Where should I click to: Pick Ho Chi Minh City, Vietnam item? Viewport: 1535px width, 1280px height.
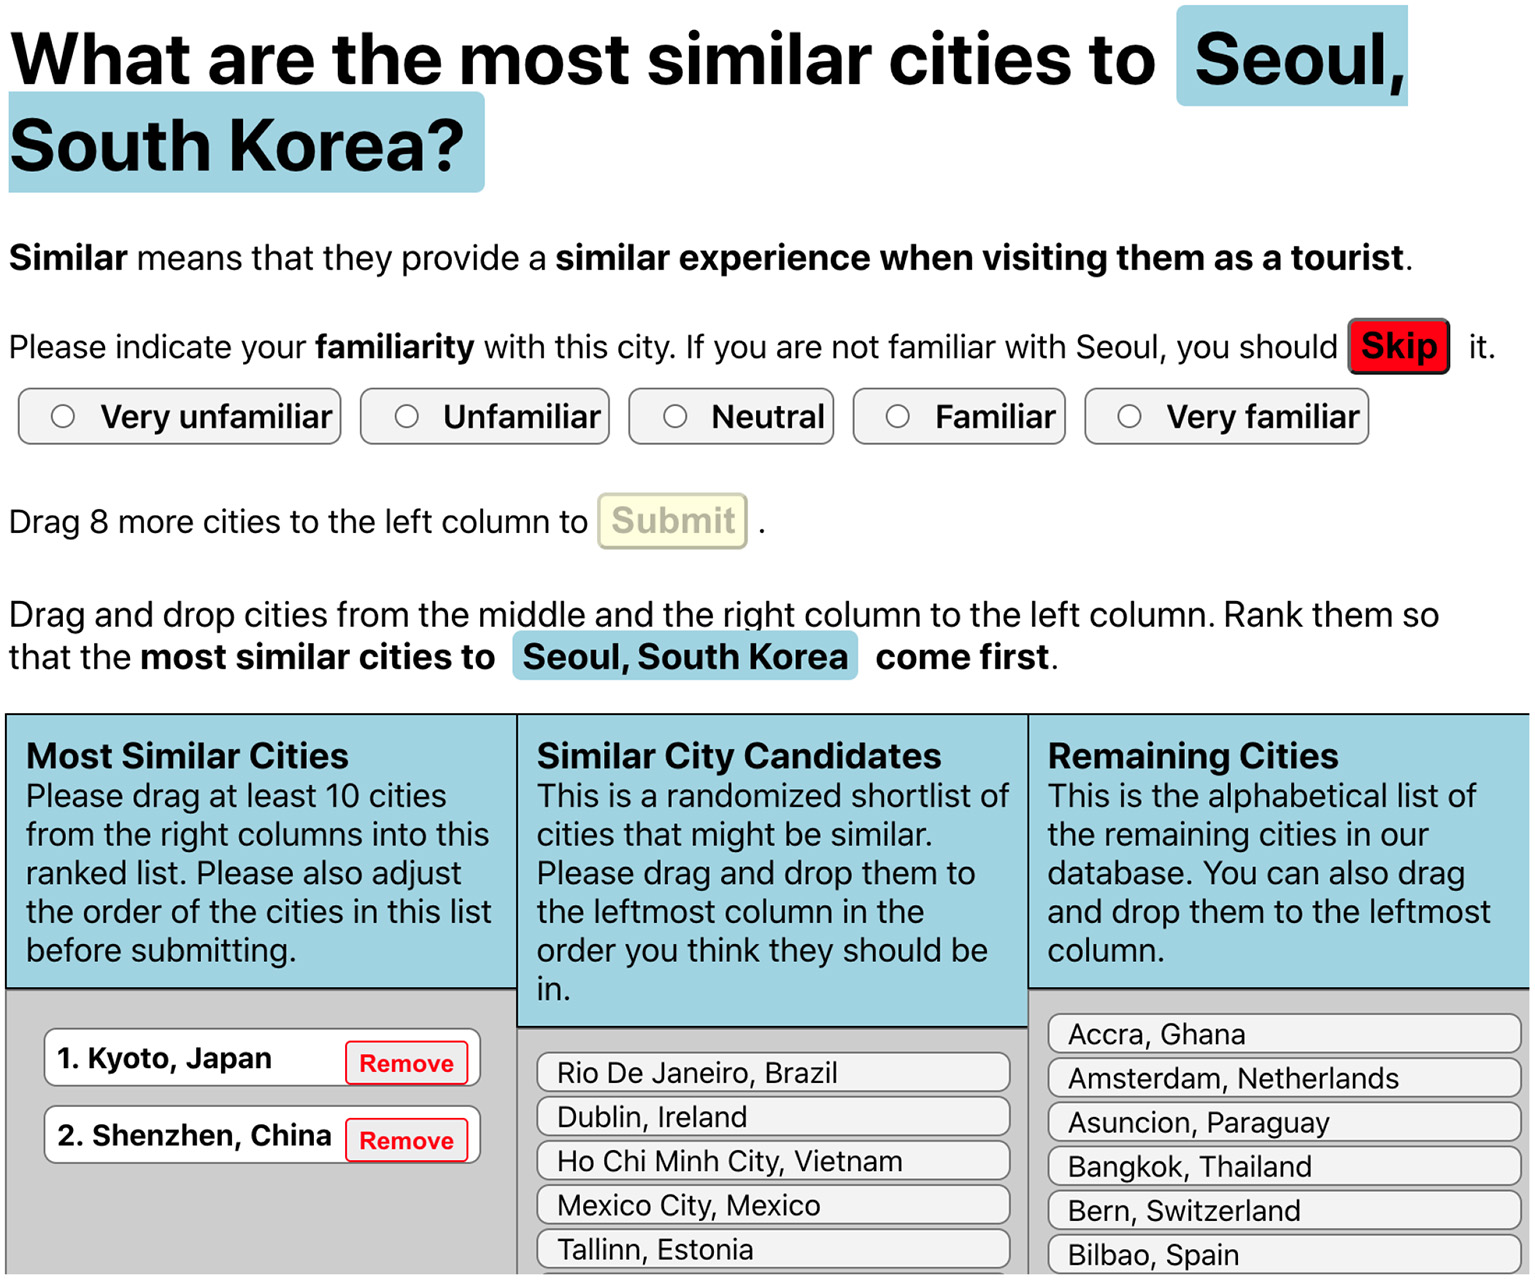click(x=772, y=1161)
